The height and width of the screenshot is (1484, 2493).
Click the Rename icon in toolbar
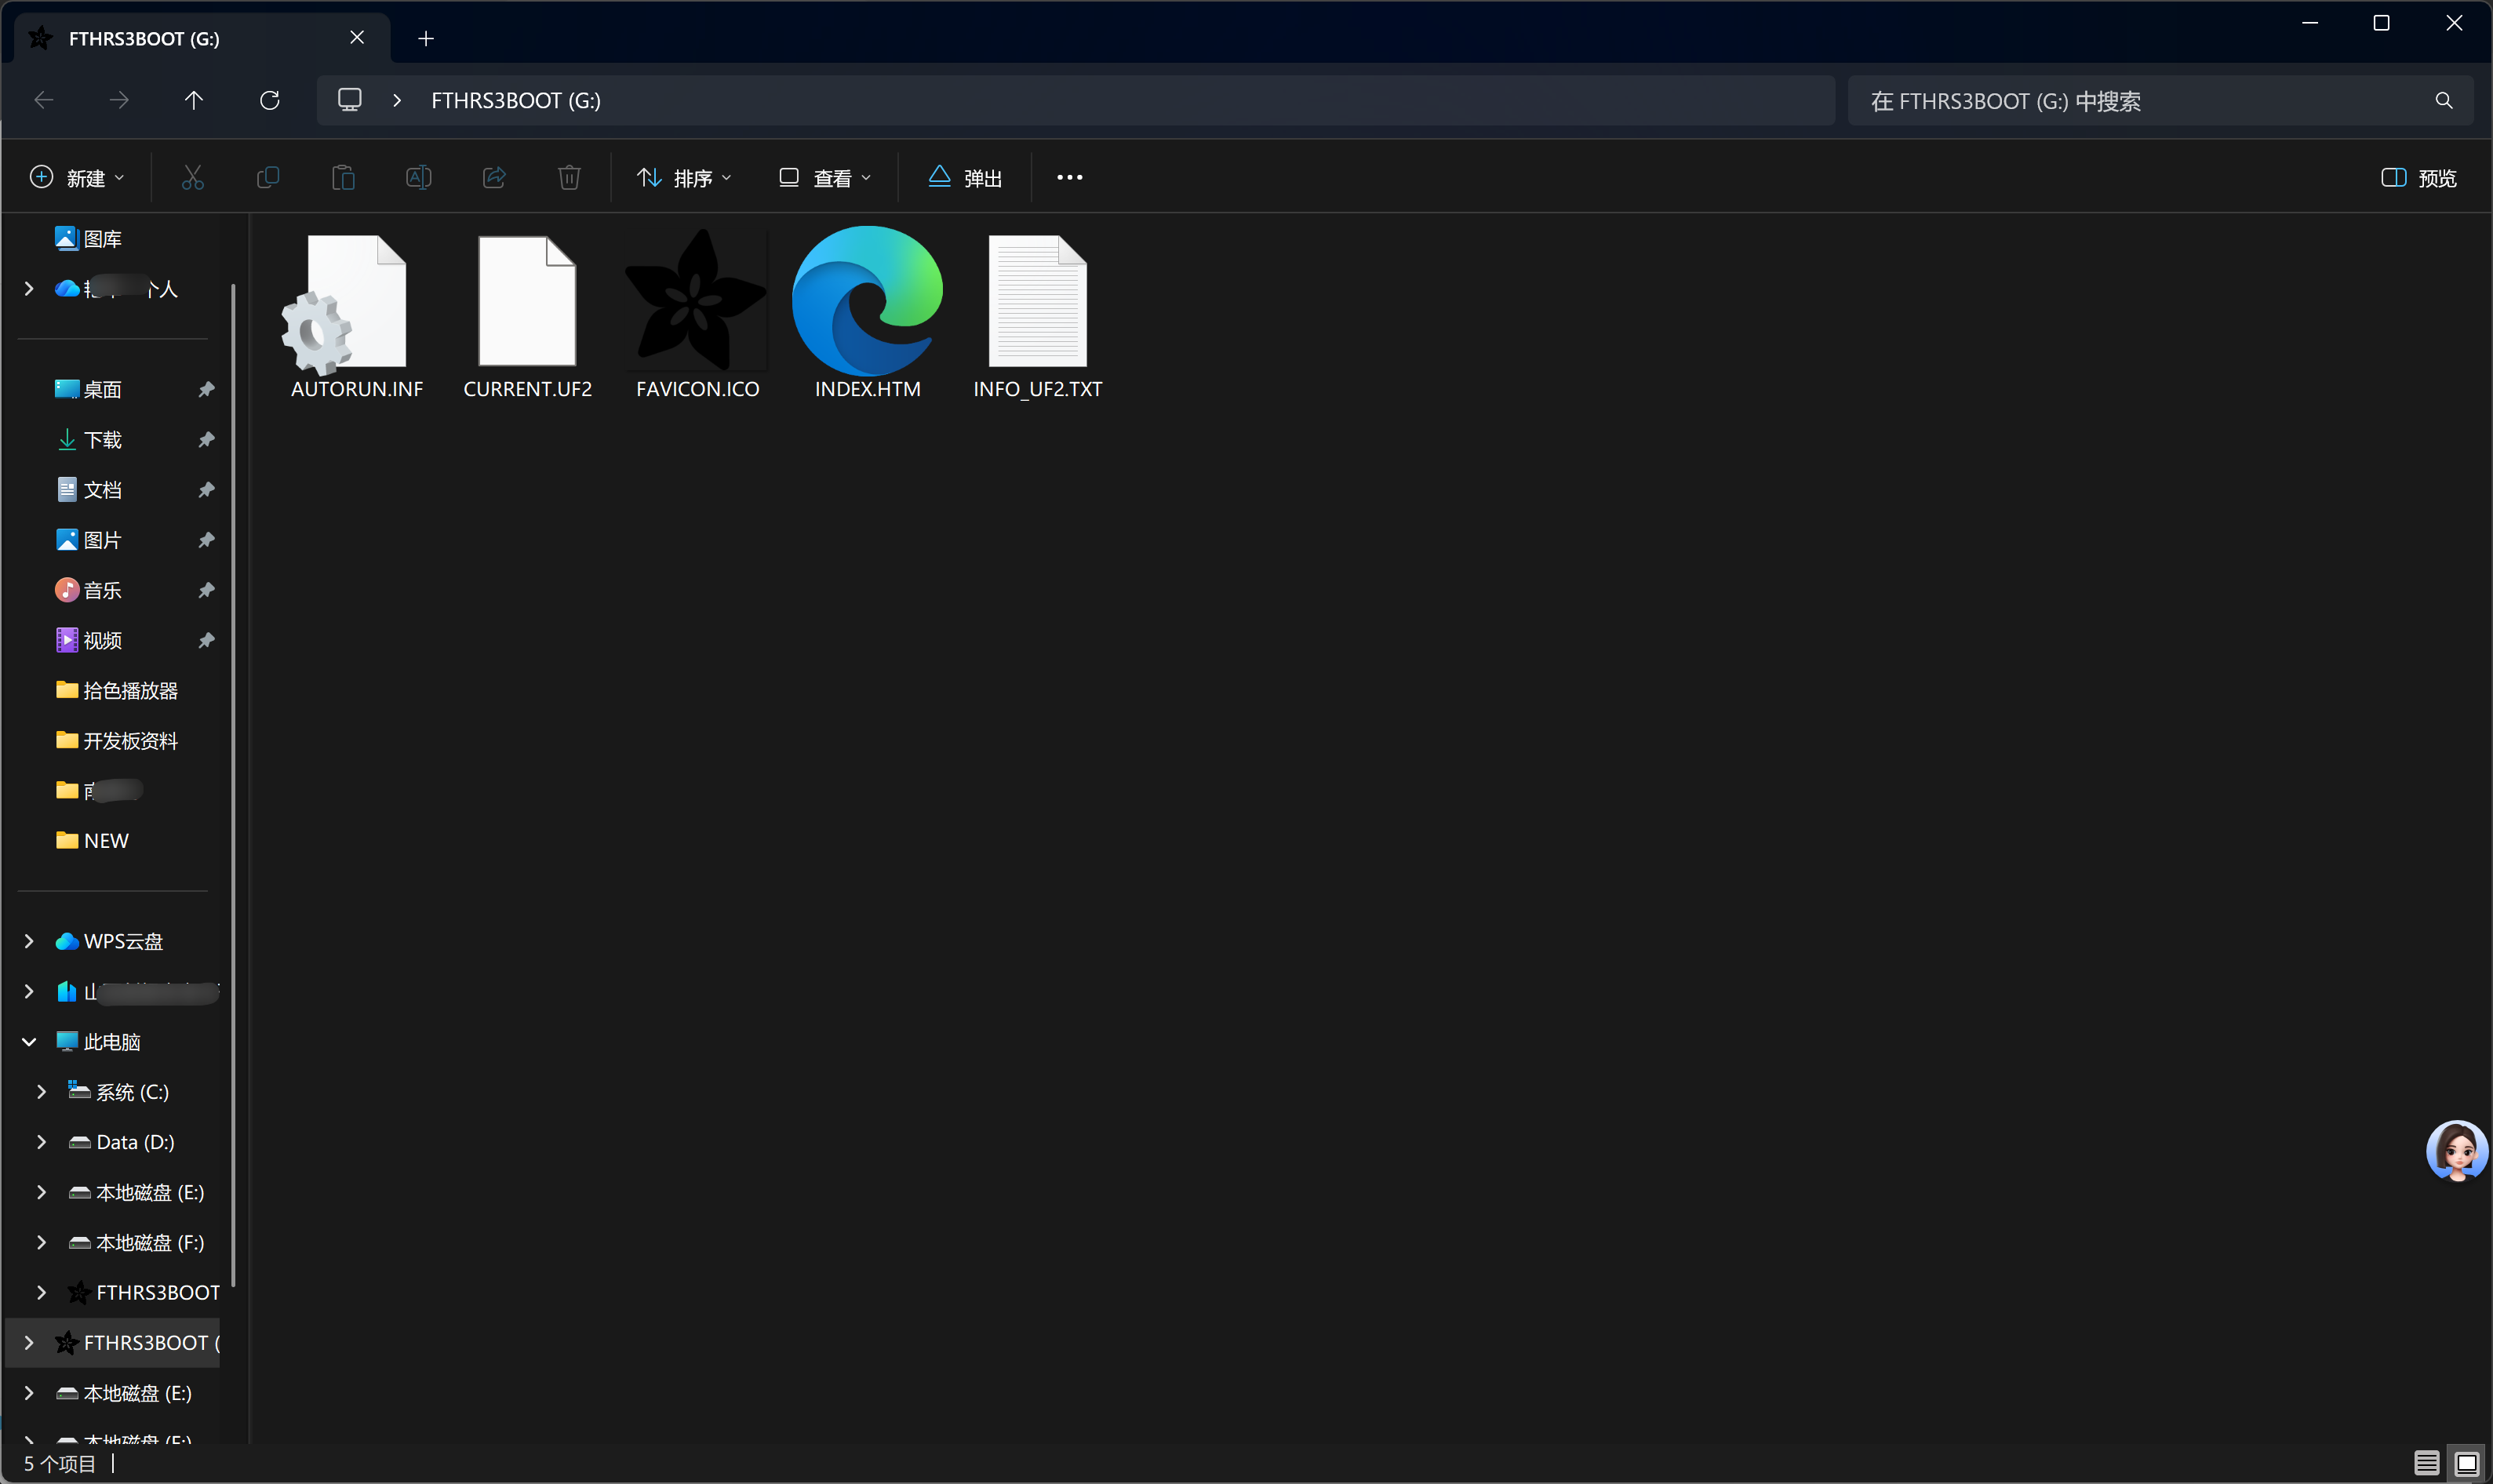click(x=418, y=178)
